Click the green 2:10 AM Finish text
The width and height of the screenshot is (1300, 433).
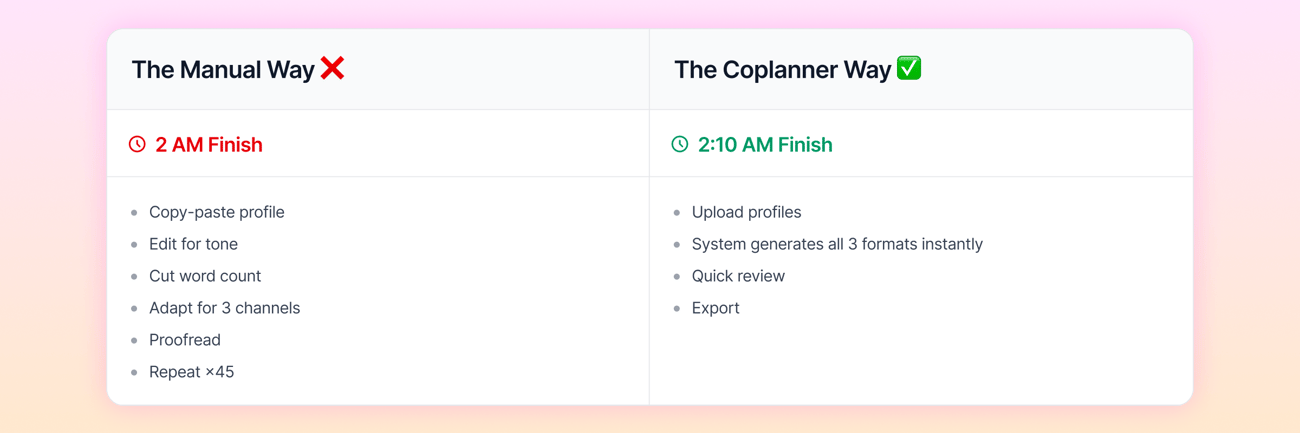(x=765, y=145)
